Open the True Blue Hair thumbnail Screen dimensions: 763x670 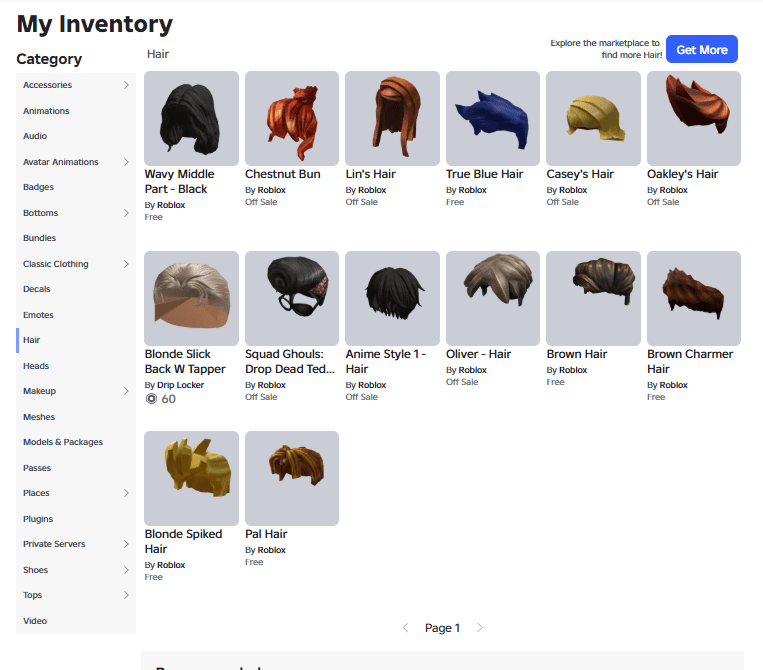tap(493, 118)
